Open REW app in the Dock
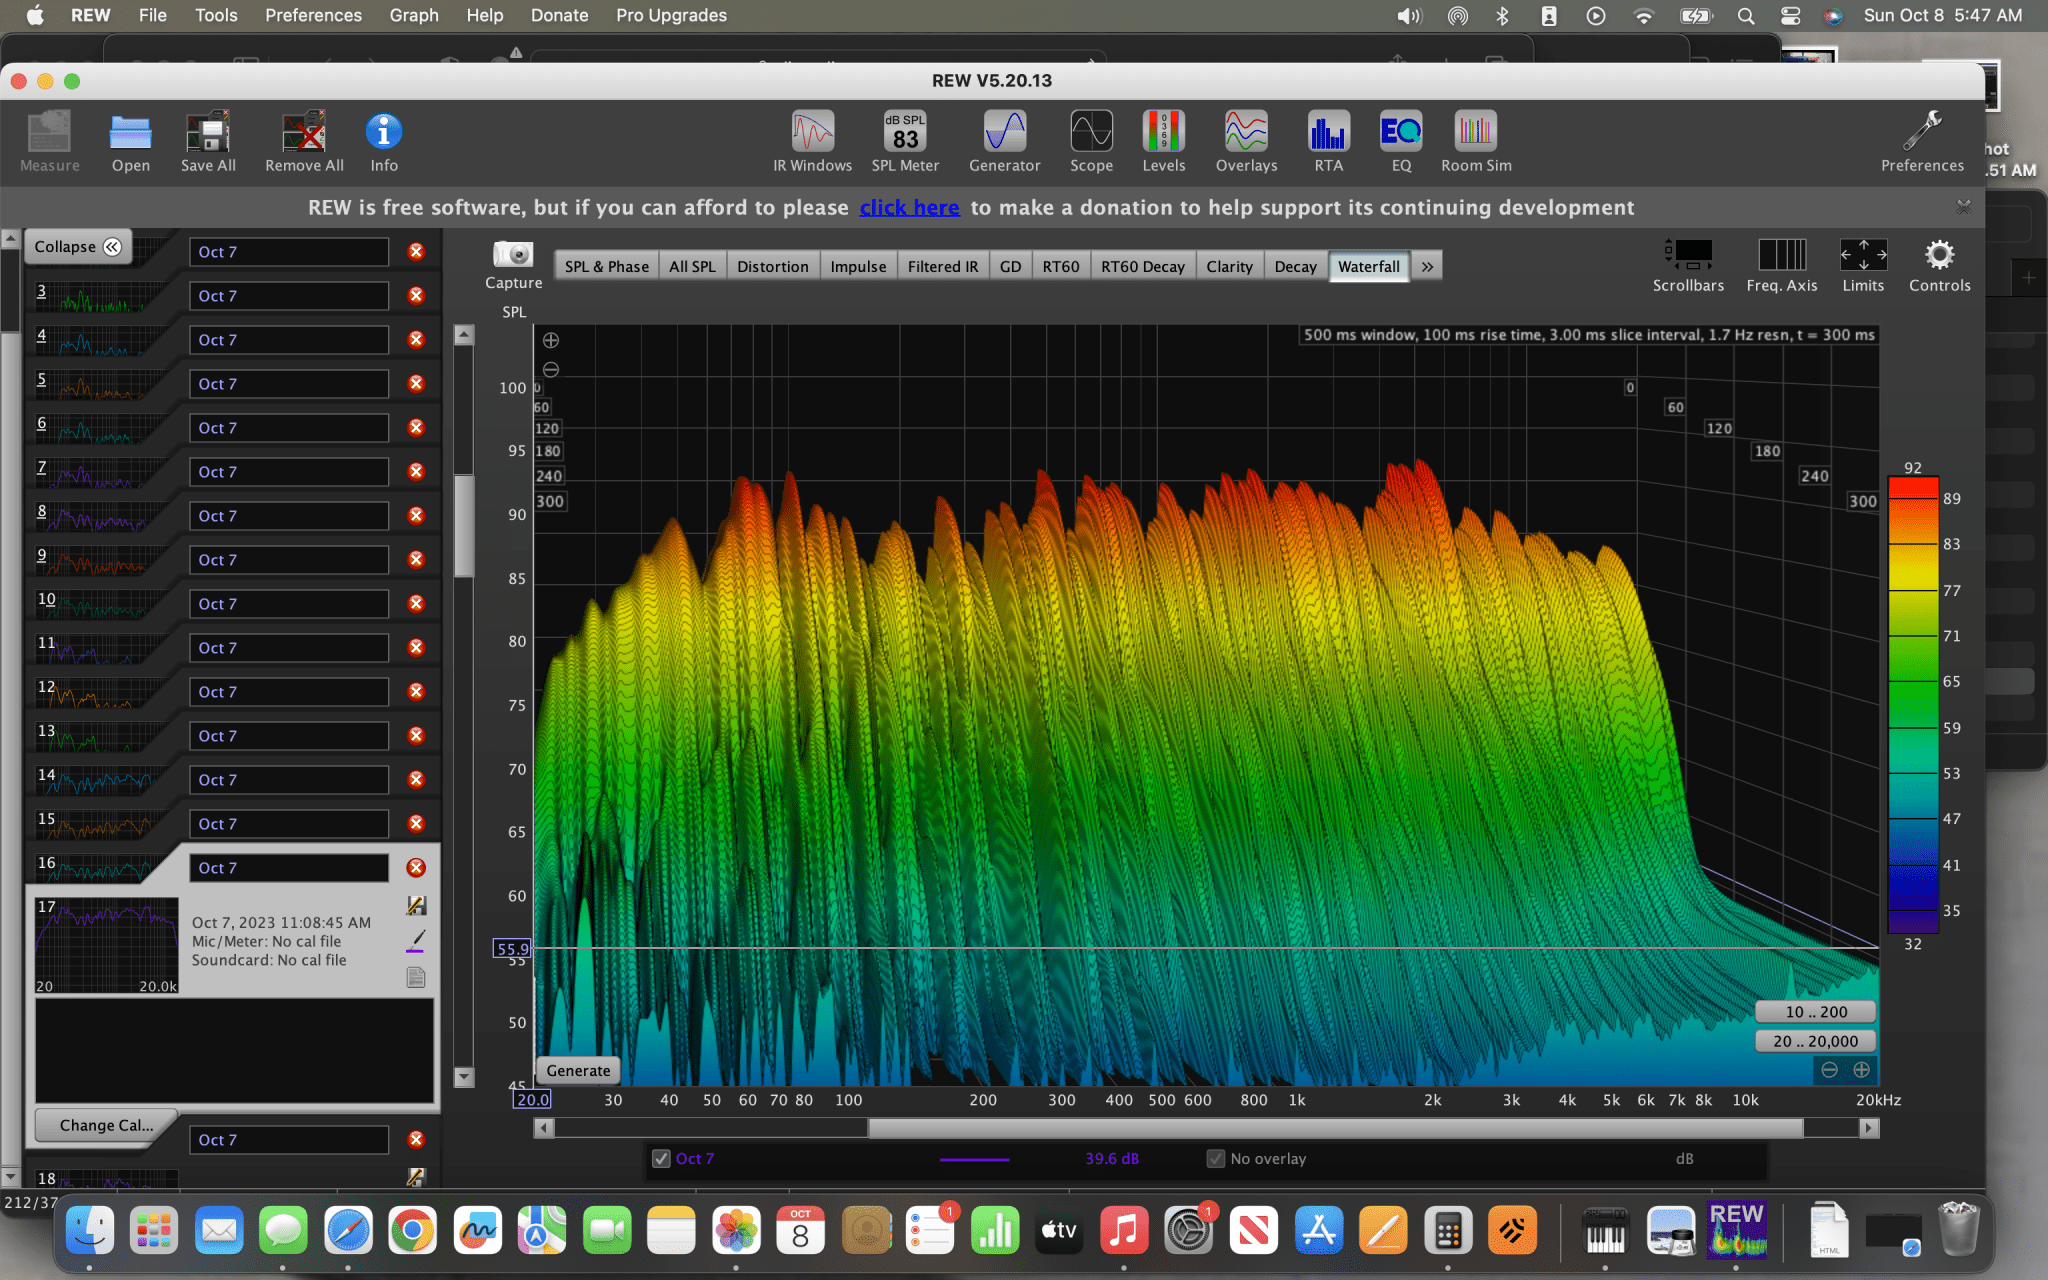This screenshot has width=2048, height=1280. point(1736,1230)
